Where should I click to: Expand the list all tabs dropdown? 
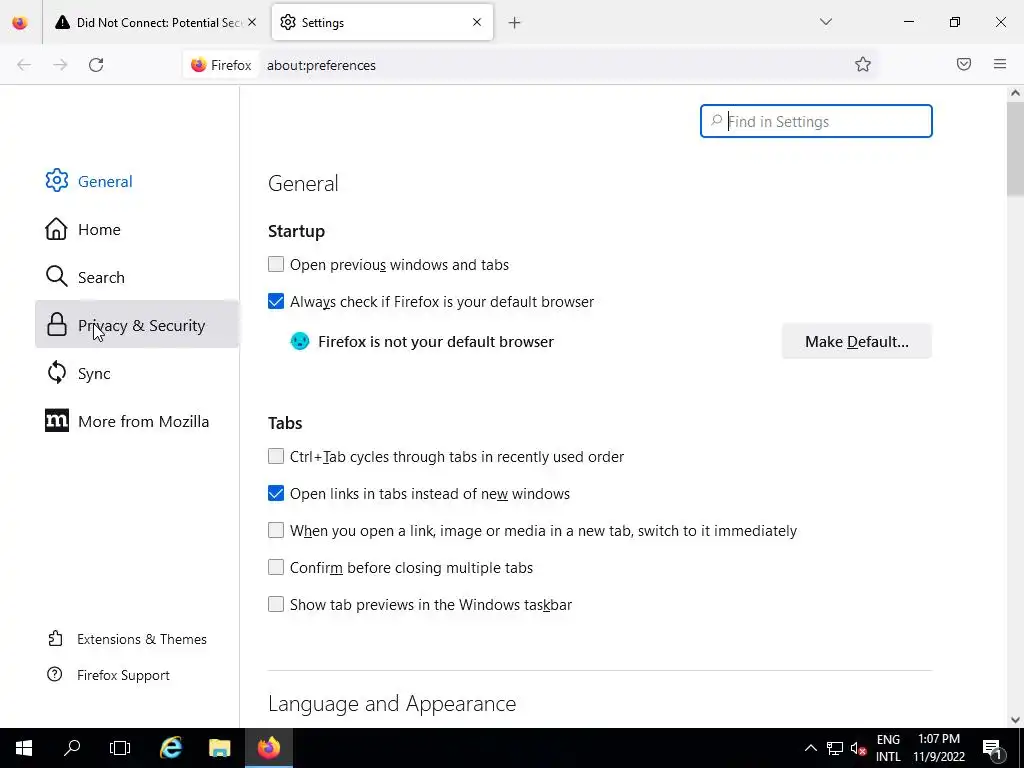point(826,22)
